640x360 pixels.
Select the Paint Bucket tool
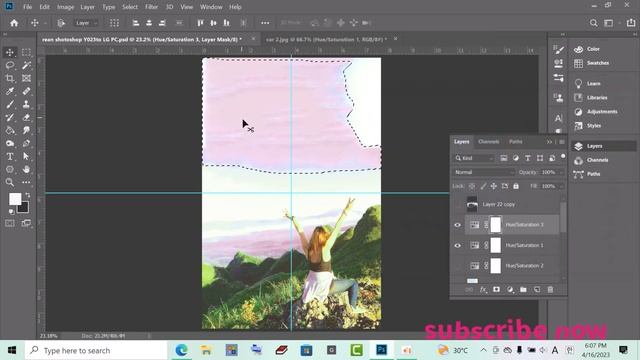tap(10, 131)
